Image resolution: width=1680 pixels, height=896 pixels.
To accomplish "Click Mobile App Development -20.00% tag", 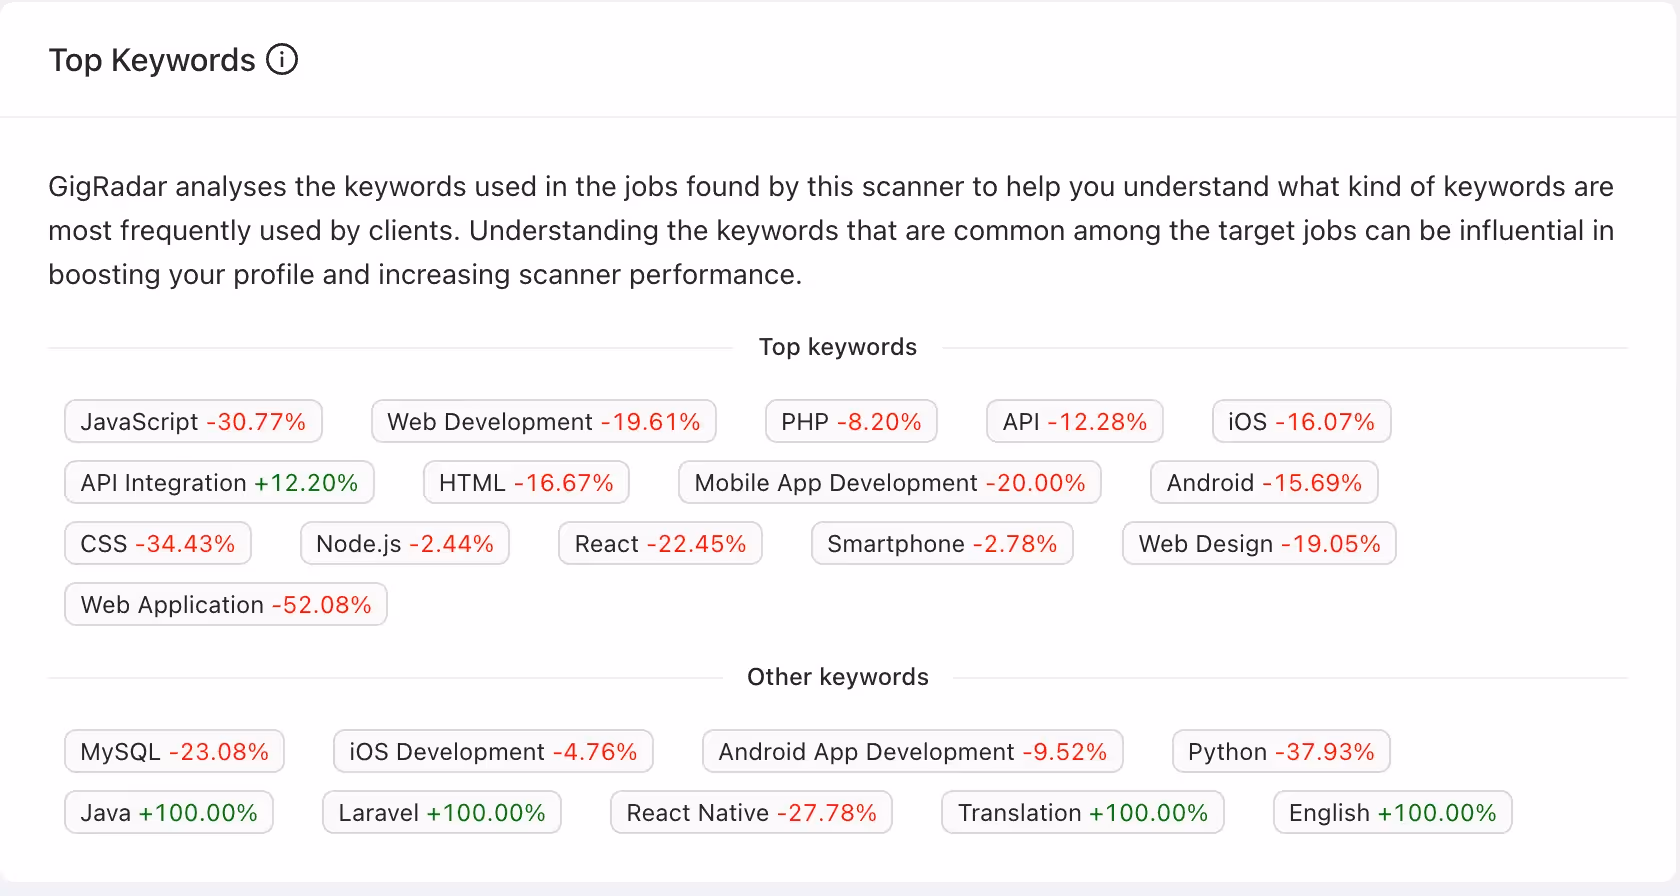I will (889, 482).
